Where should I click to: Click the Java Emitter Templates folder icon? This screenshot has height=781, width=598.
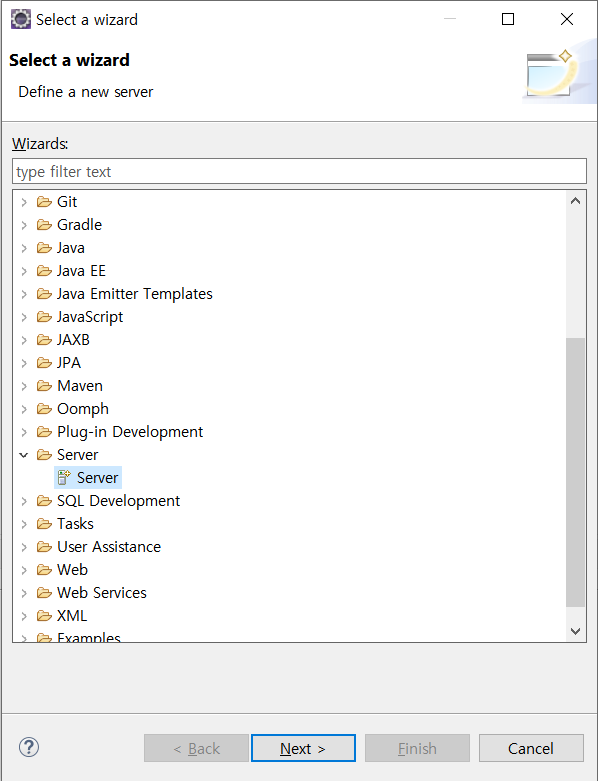(x=44, y=294)
